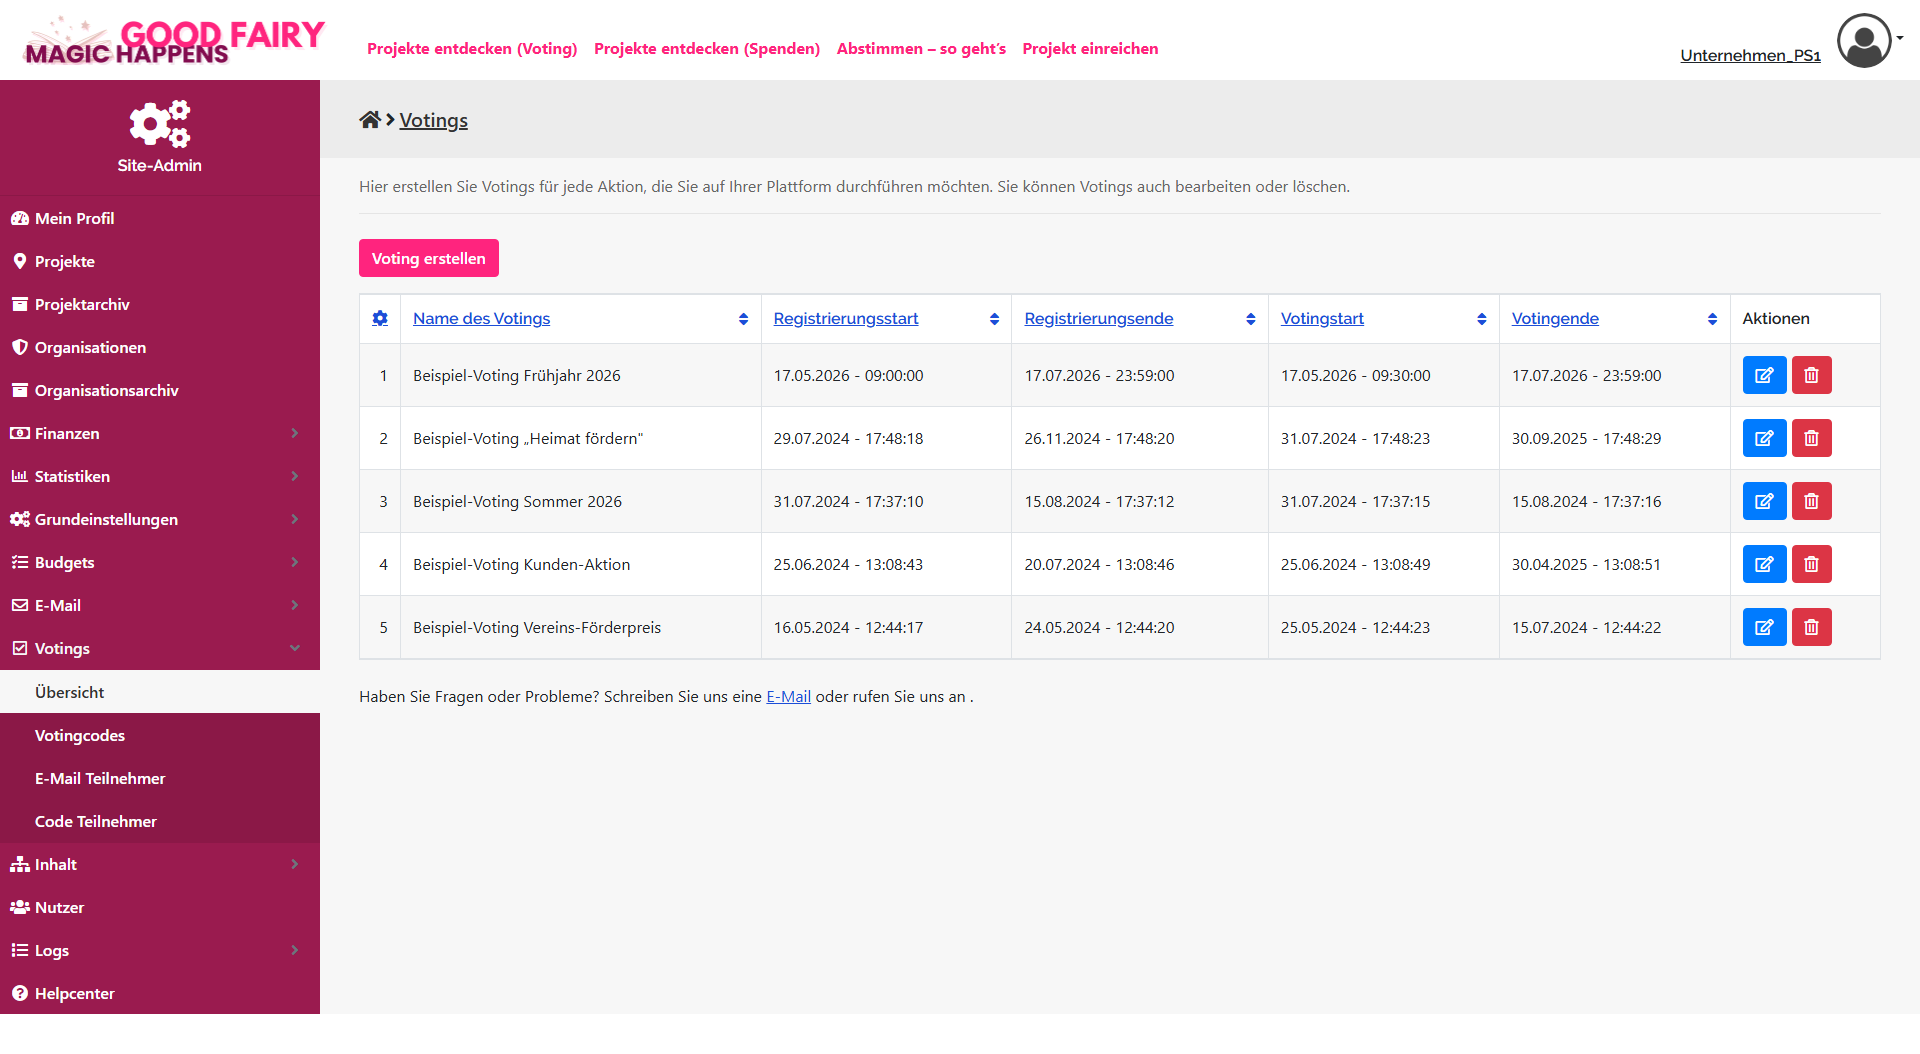This screenshot has height=1054, width=1920.
Task: Click the Votingstart column header
Action: [x=1322, y=318]
